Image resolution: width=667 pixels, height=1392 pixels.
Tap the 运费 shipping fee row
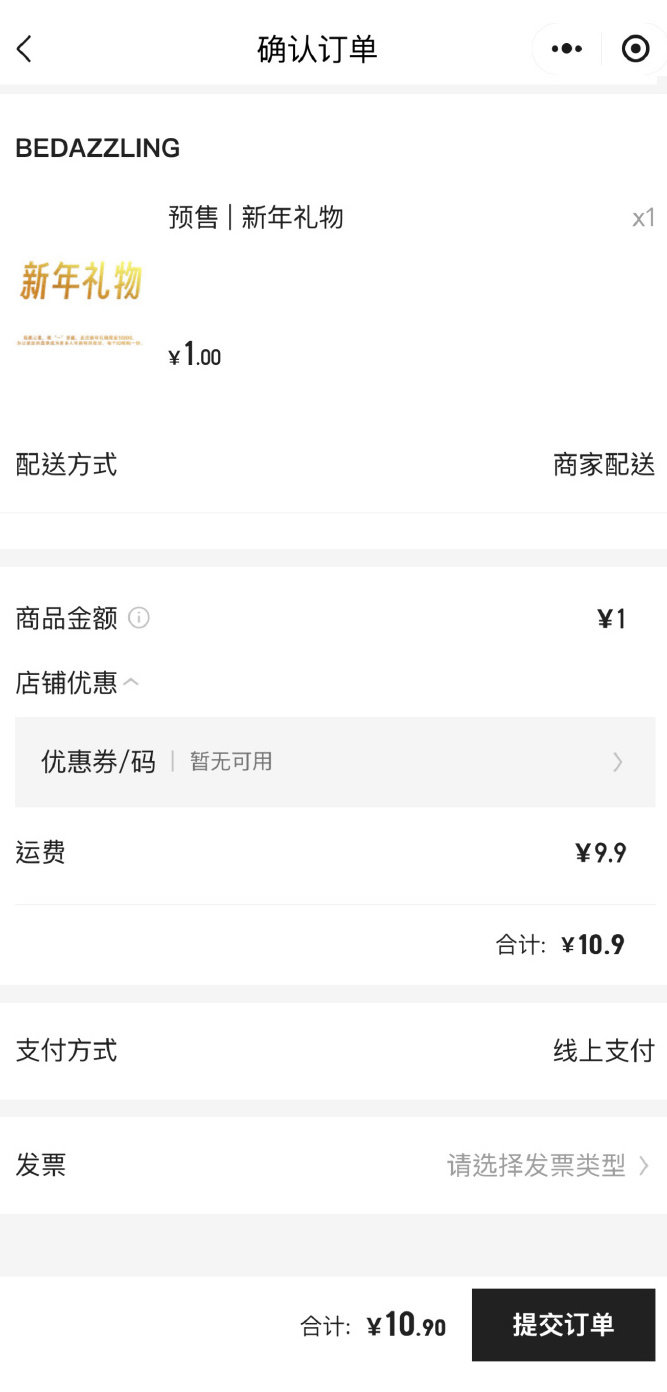point(334,853)
